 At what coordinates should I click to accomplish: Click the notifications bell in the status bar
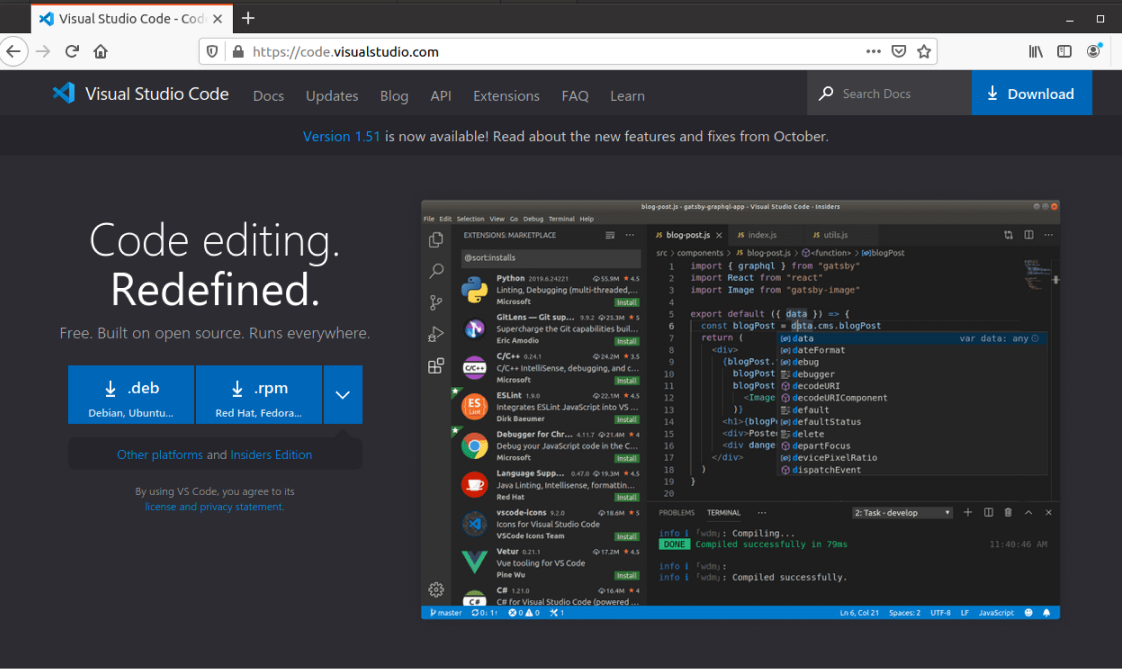point(1046,612)
